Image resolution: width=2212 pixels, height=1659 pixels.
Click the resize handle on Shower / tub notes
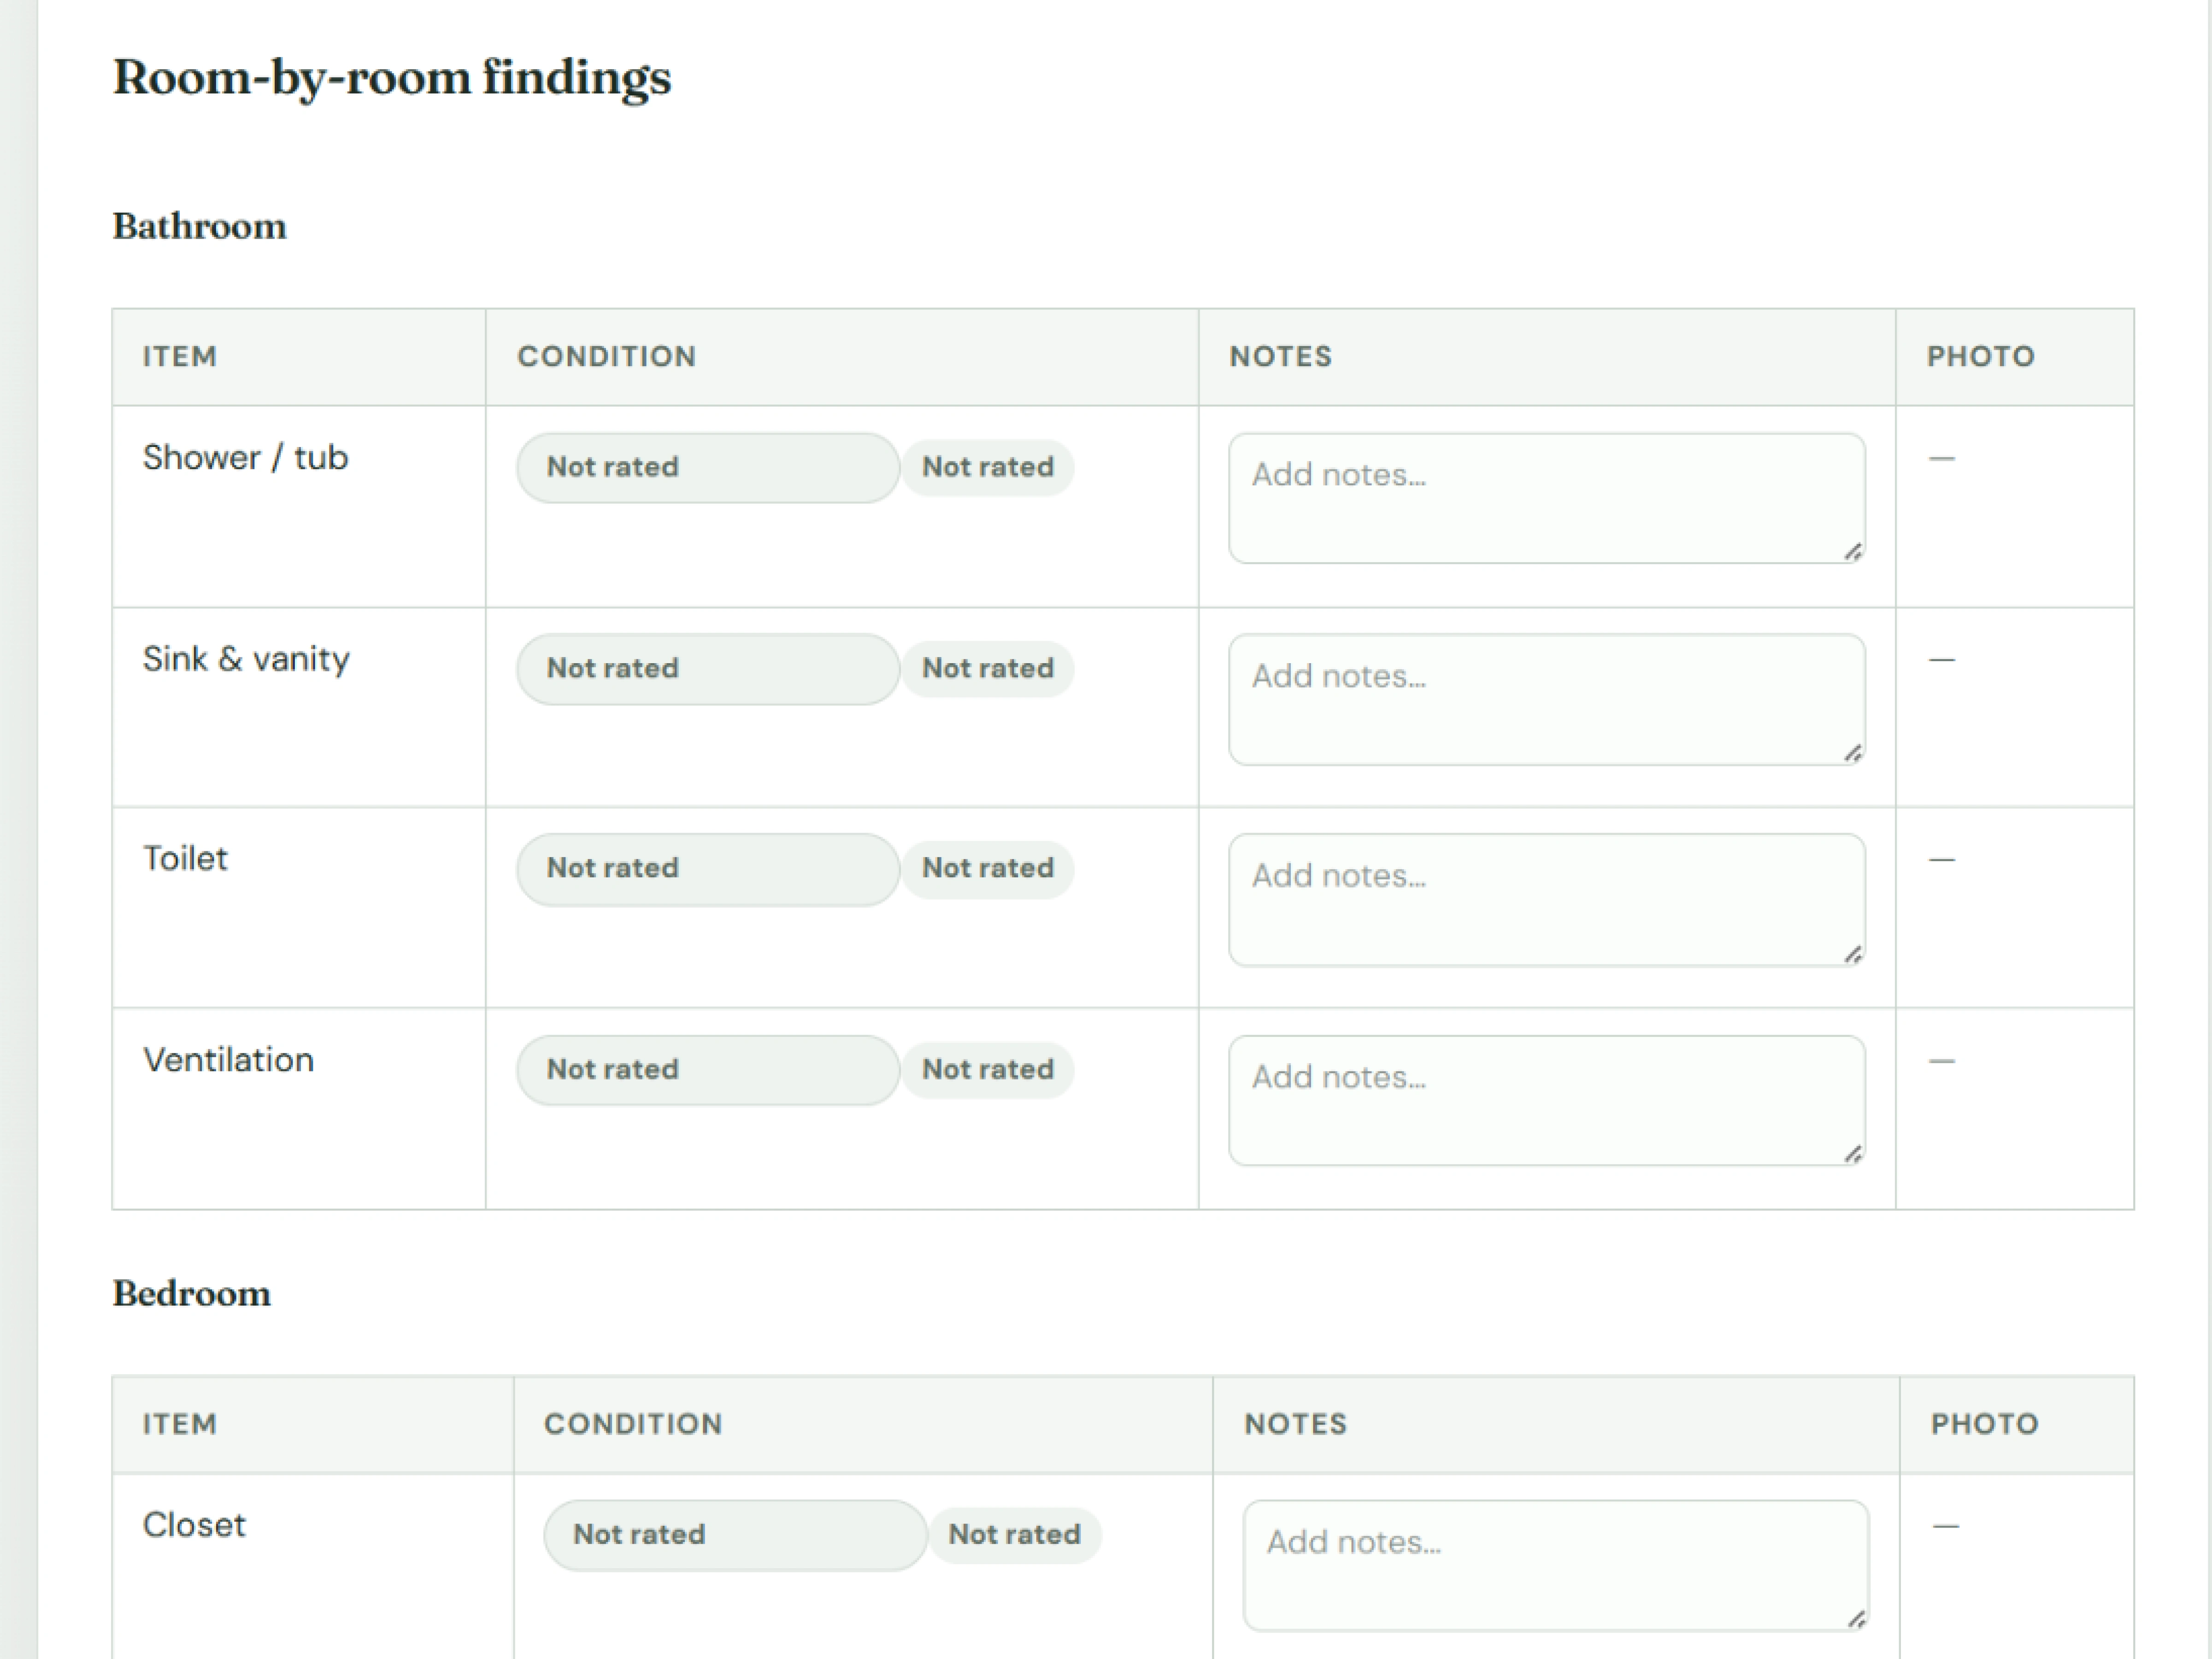(1853, 551)
